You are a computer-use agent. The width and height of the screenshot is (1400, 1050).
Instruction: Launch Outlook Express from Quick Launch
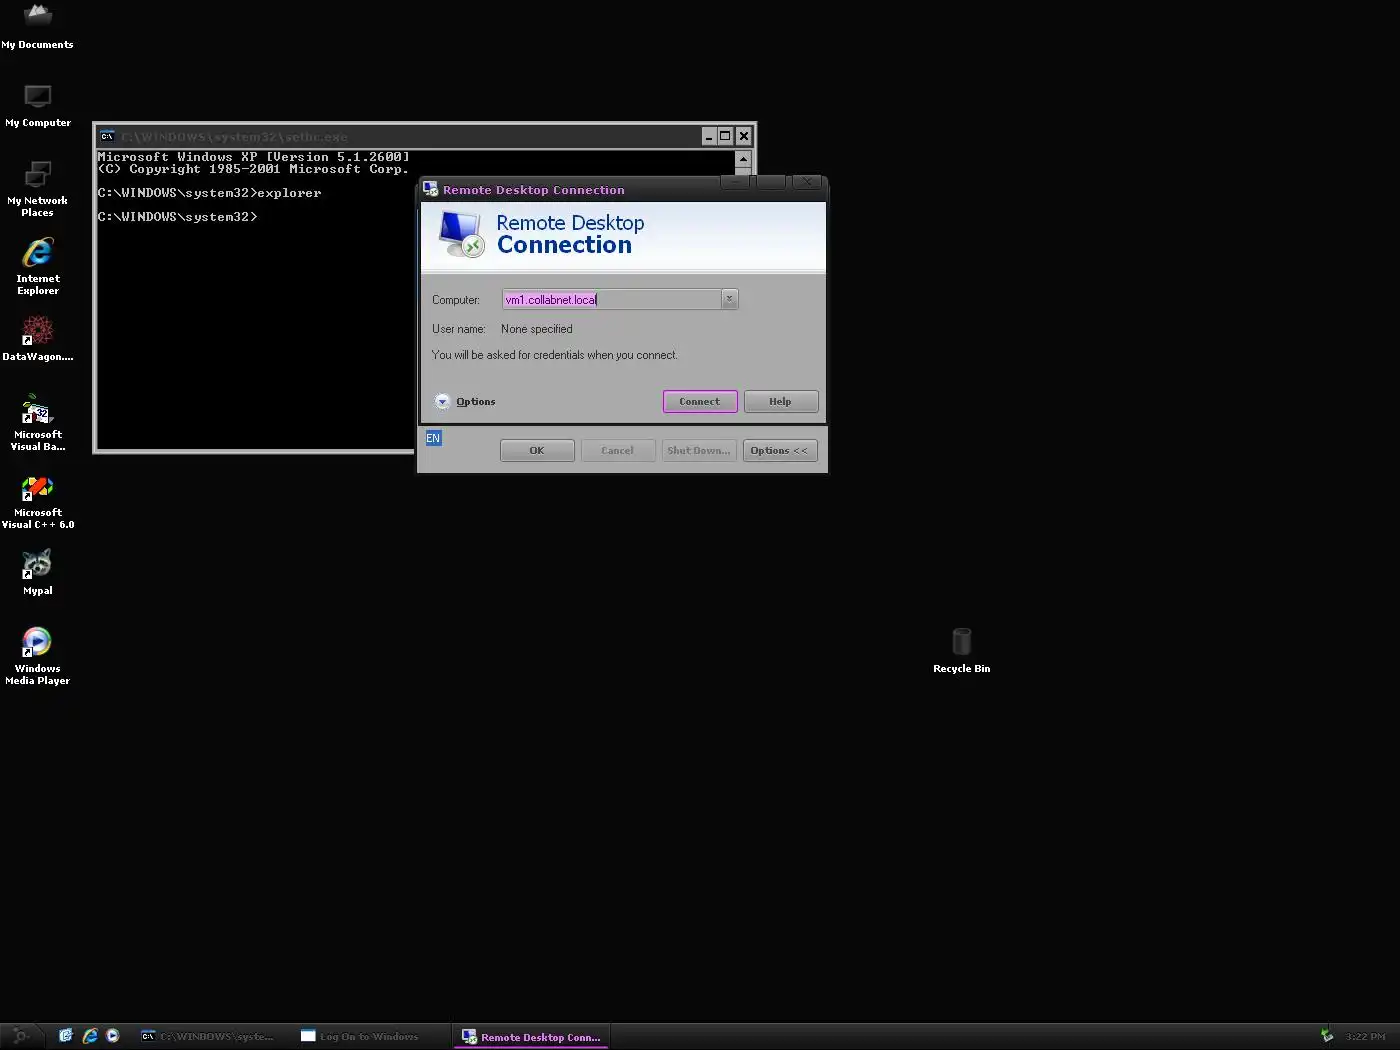coord(66,1036)
